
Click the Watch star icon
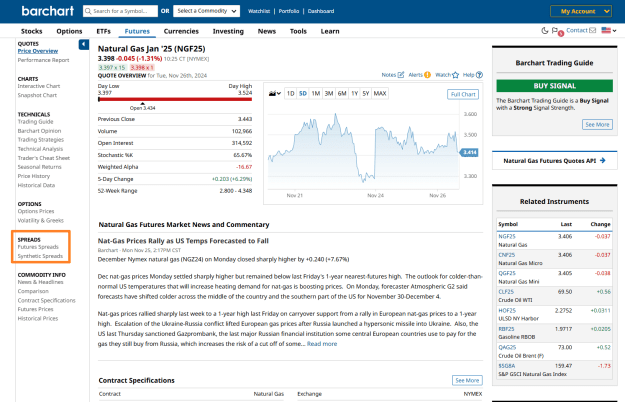click(x=456, y=75)
